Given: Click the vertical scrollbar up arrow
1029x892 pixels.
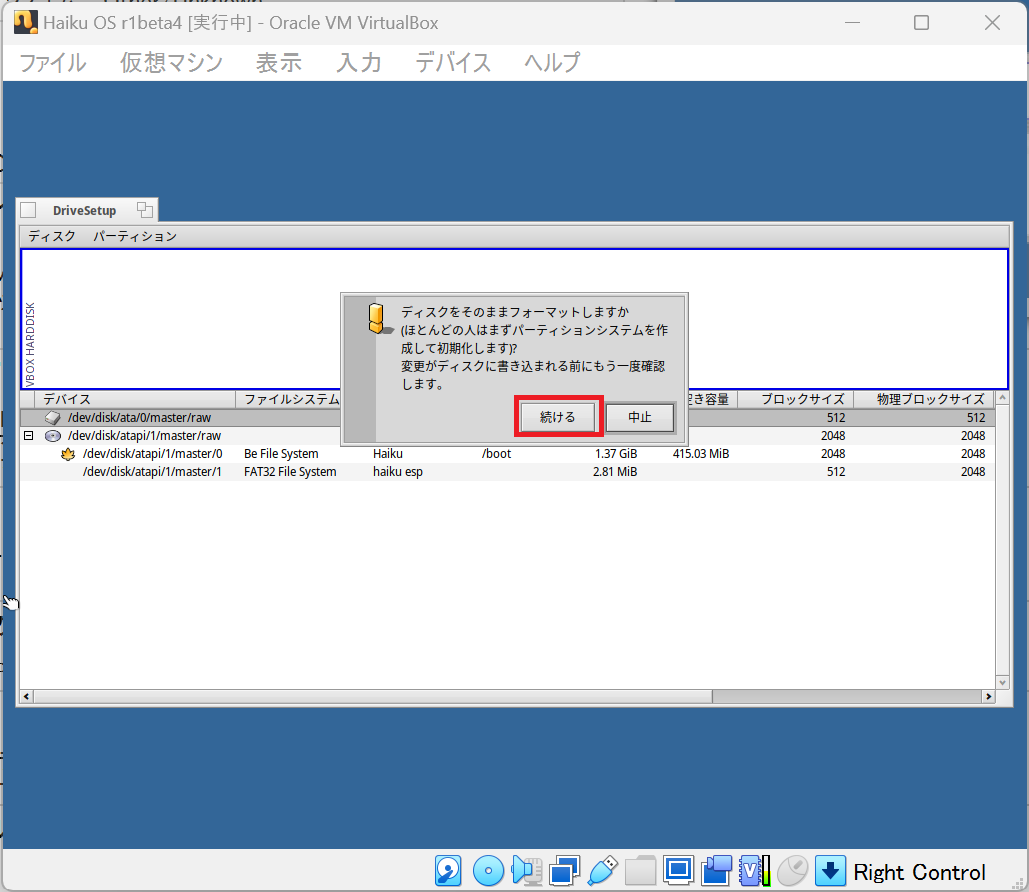Looking at the screenshot, I should (x=1002, y=398).
